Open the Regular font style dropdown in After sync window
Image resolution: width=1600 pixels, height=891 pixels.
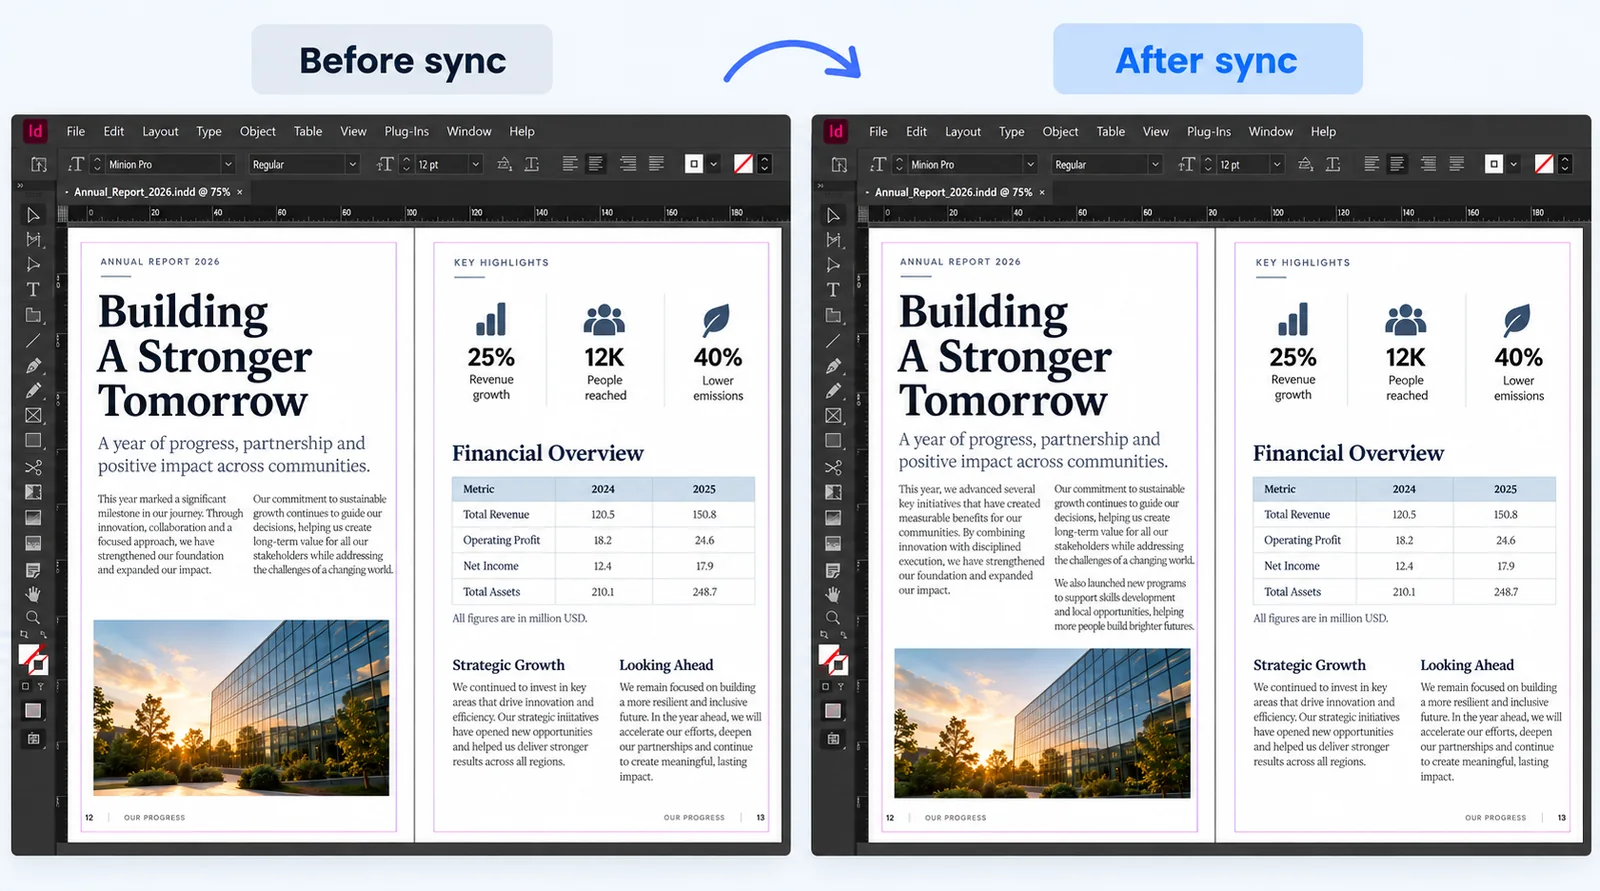pyautogui.click(x=1107, y=164)
